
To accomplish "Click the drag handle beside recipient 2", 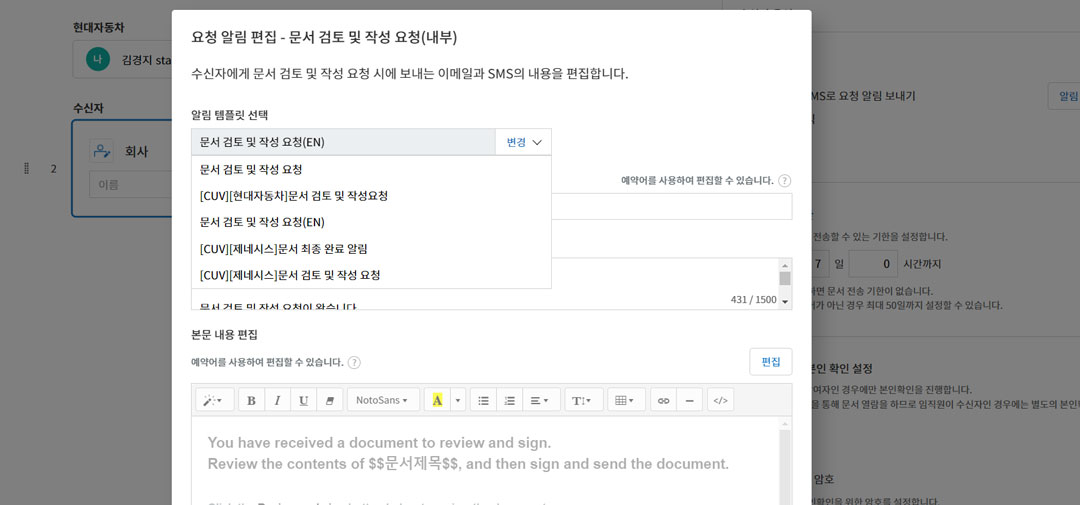I will click(x=27, y=168).
